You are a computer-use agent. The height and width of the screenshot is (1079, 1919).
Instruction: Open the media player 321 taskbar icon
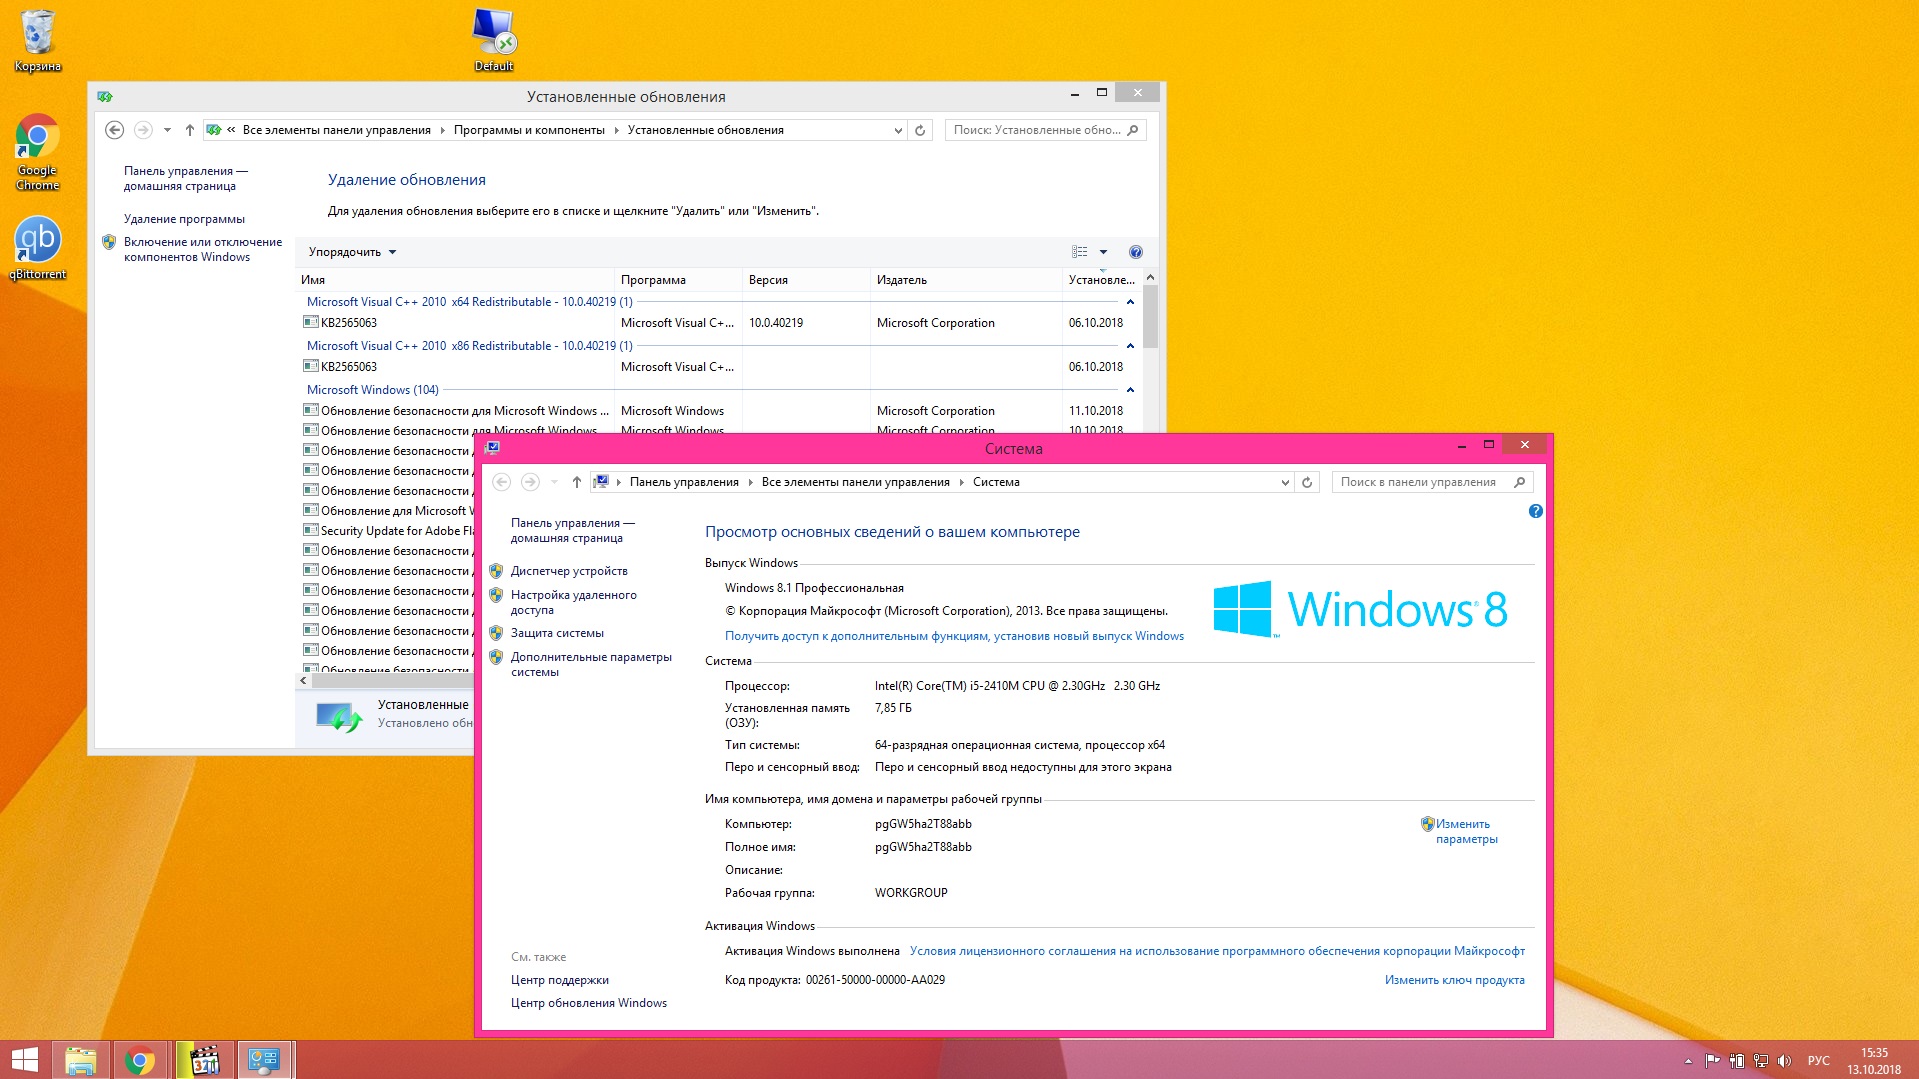click(x=204, y=1060)
